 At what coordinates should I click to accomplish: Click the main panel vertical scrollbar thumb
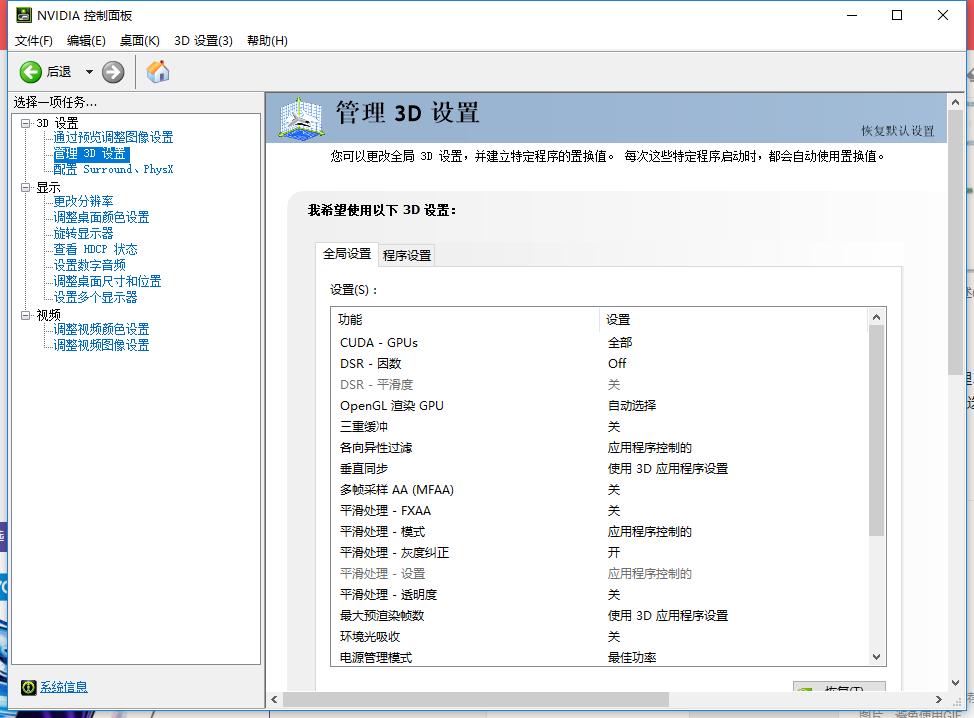[x=955, y=242]
